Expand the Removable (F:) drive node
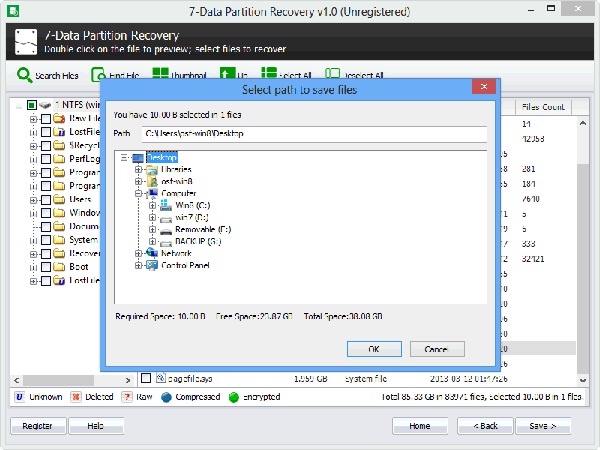This screenshot has width=600, height=450. [x=152, y=230]
